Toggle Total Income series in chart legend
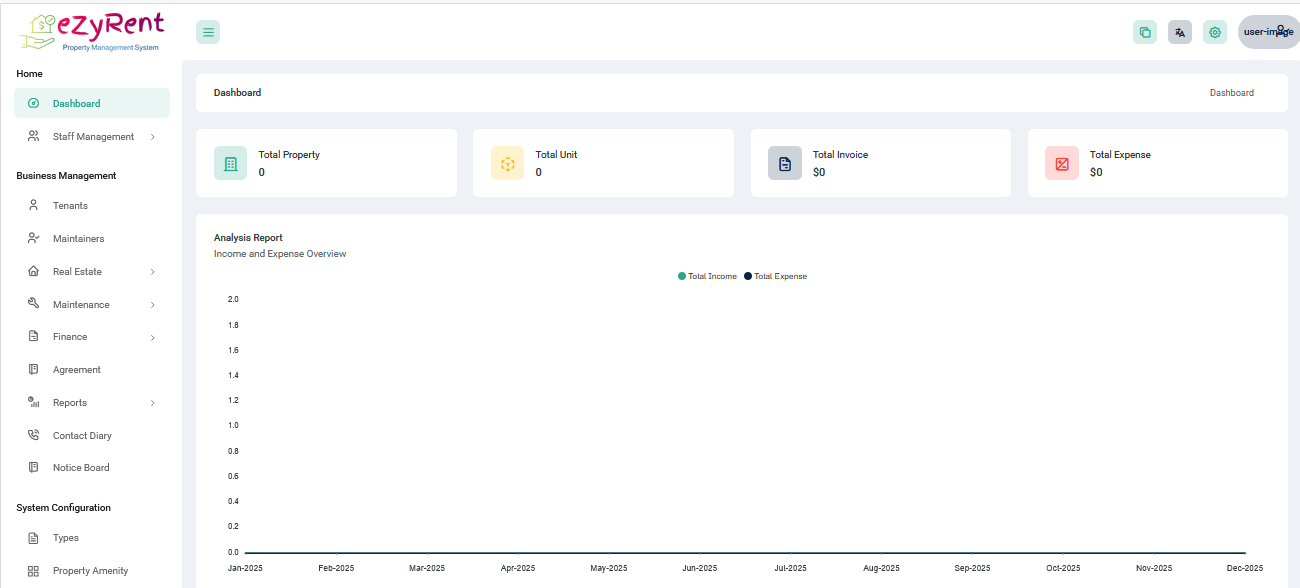 [707, 276]
